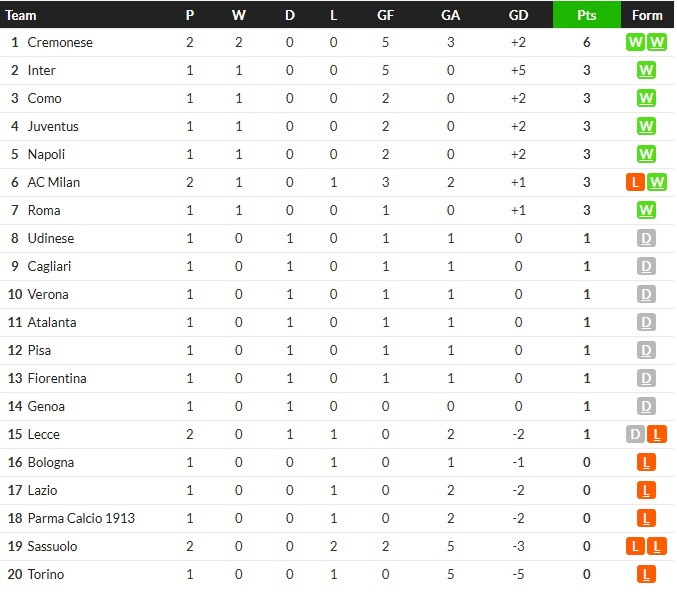Open the Cremonese team link
The width and height of the screenshot is (677, 596).
pyautogui.click(x=60, y=42)
